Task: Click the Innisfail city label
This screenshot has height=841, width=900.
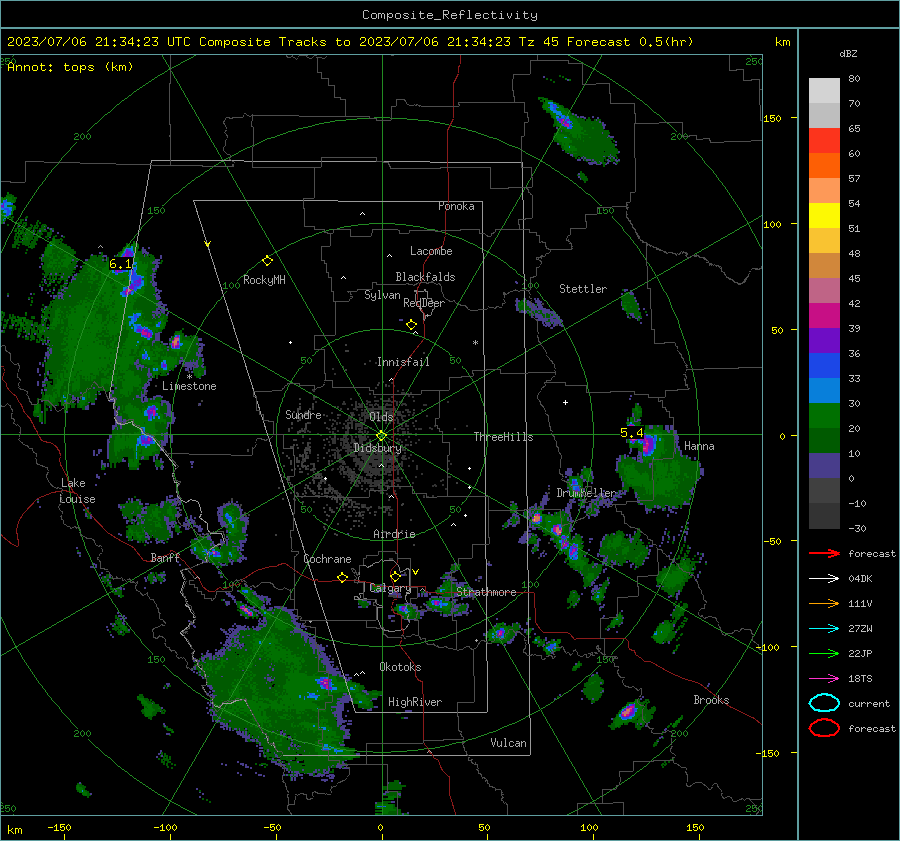Action: [x=403, y=362]
